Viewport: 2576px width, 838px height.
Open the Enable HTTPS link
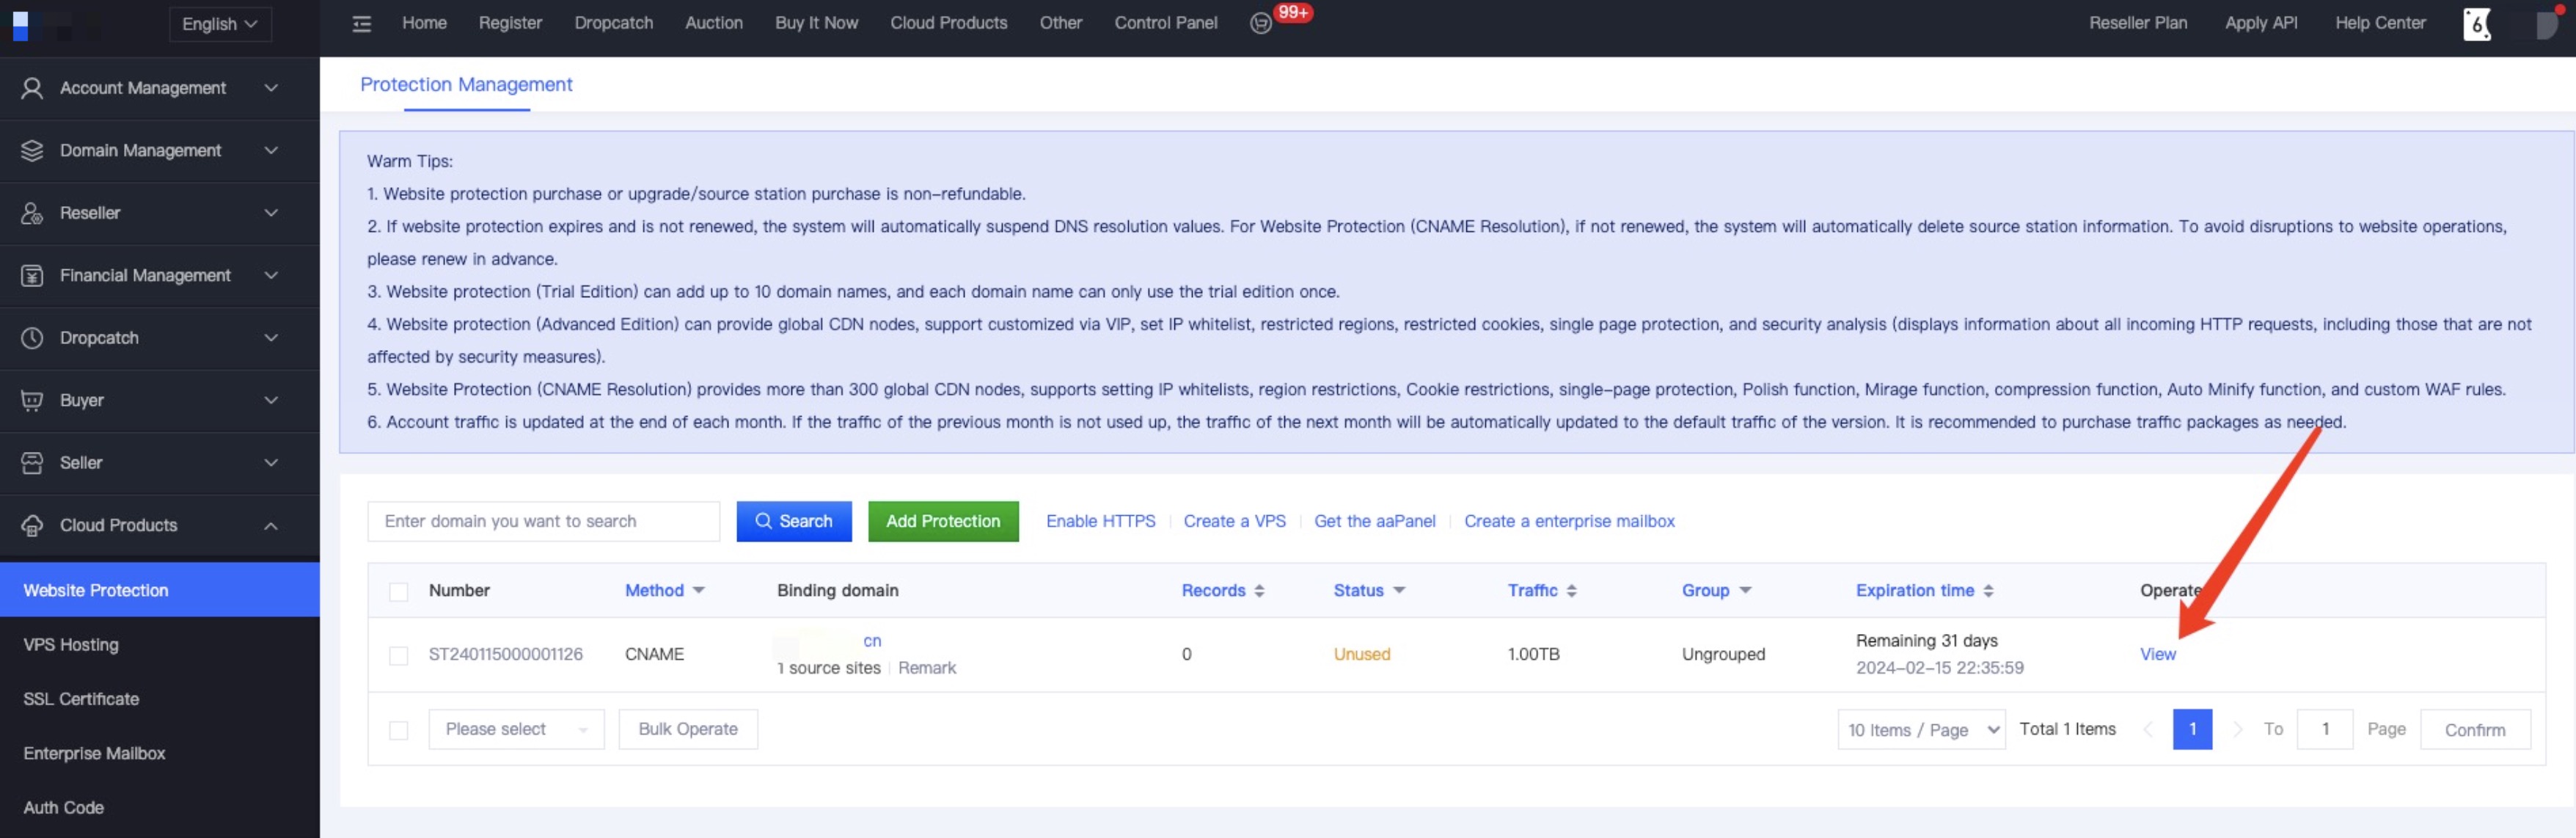pyautogui.click(x=1100, y=521)
